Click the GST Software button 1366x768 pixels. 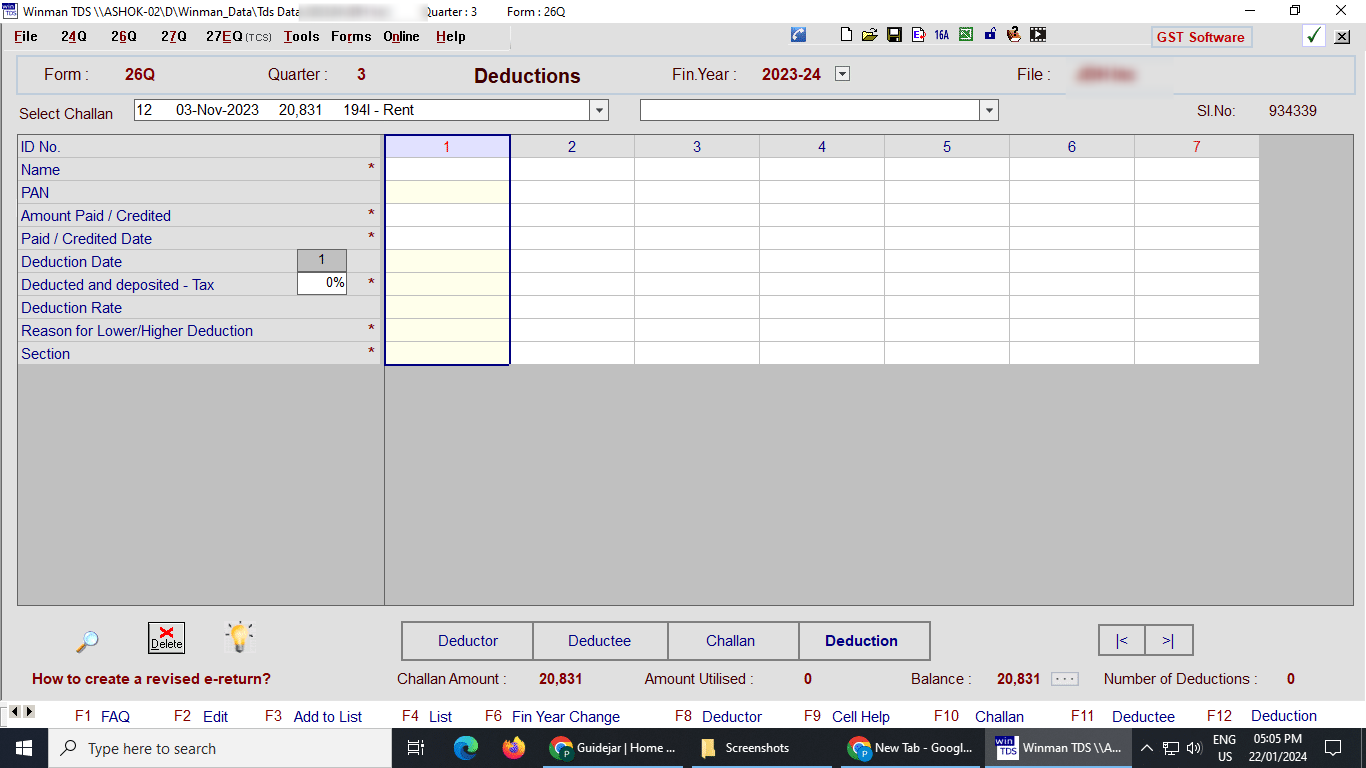click(1201, 36)
